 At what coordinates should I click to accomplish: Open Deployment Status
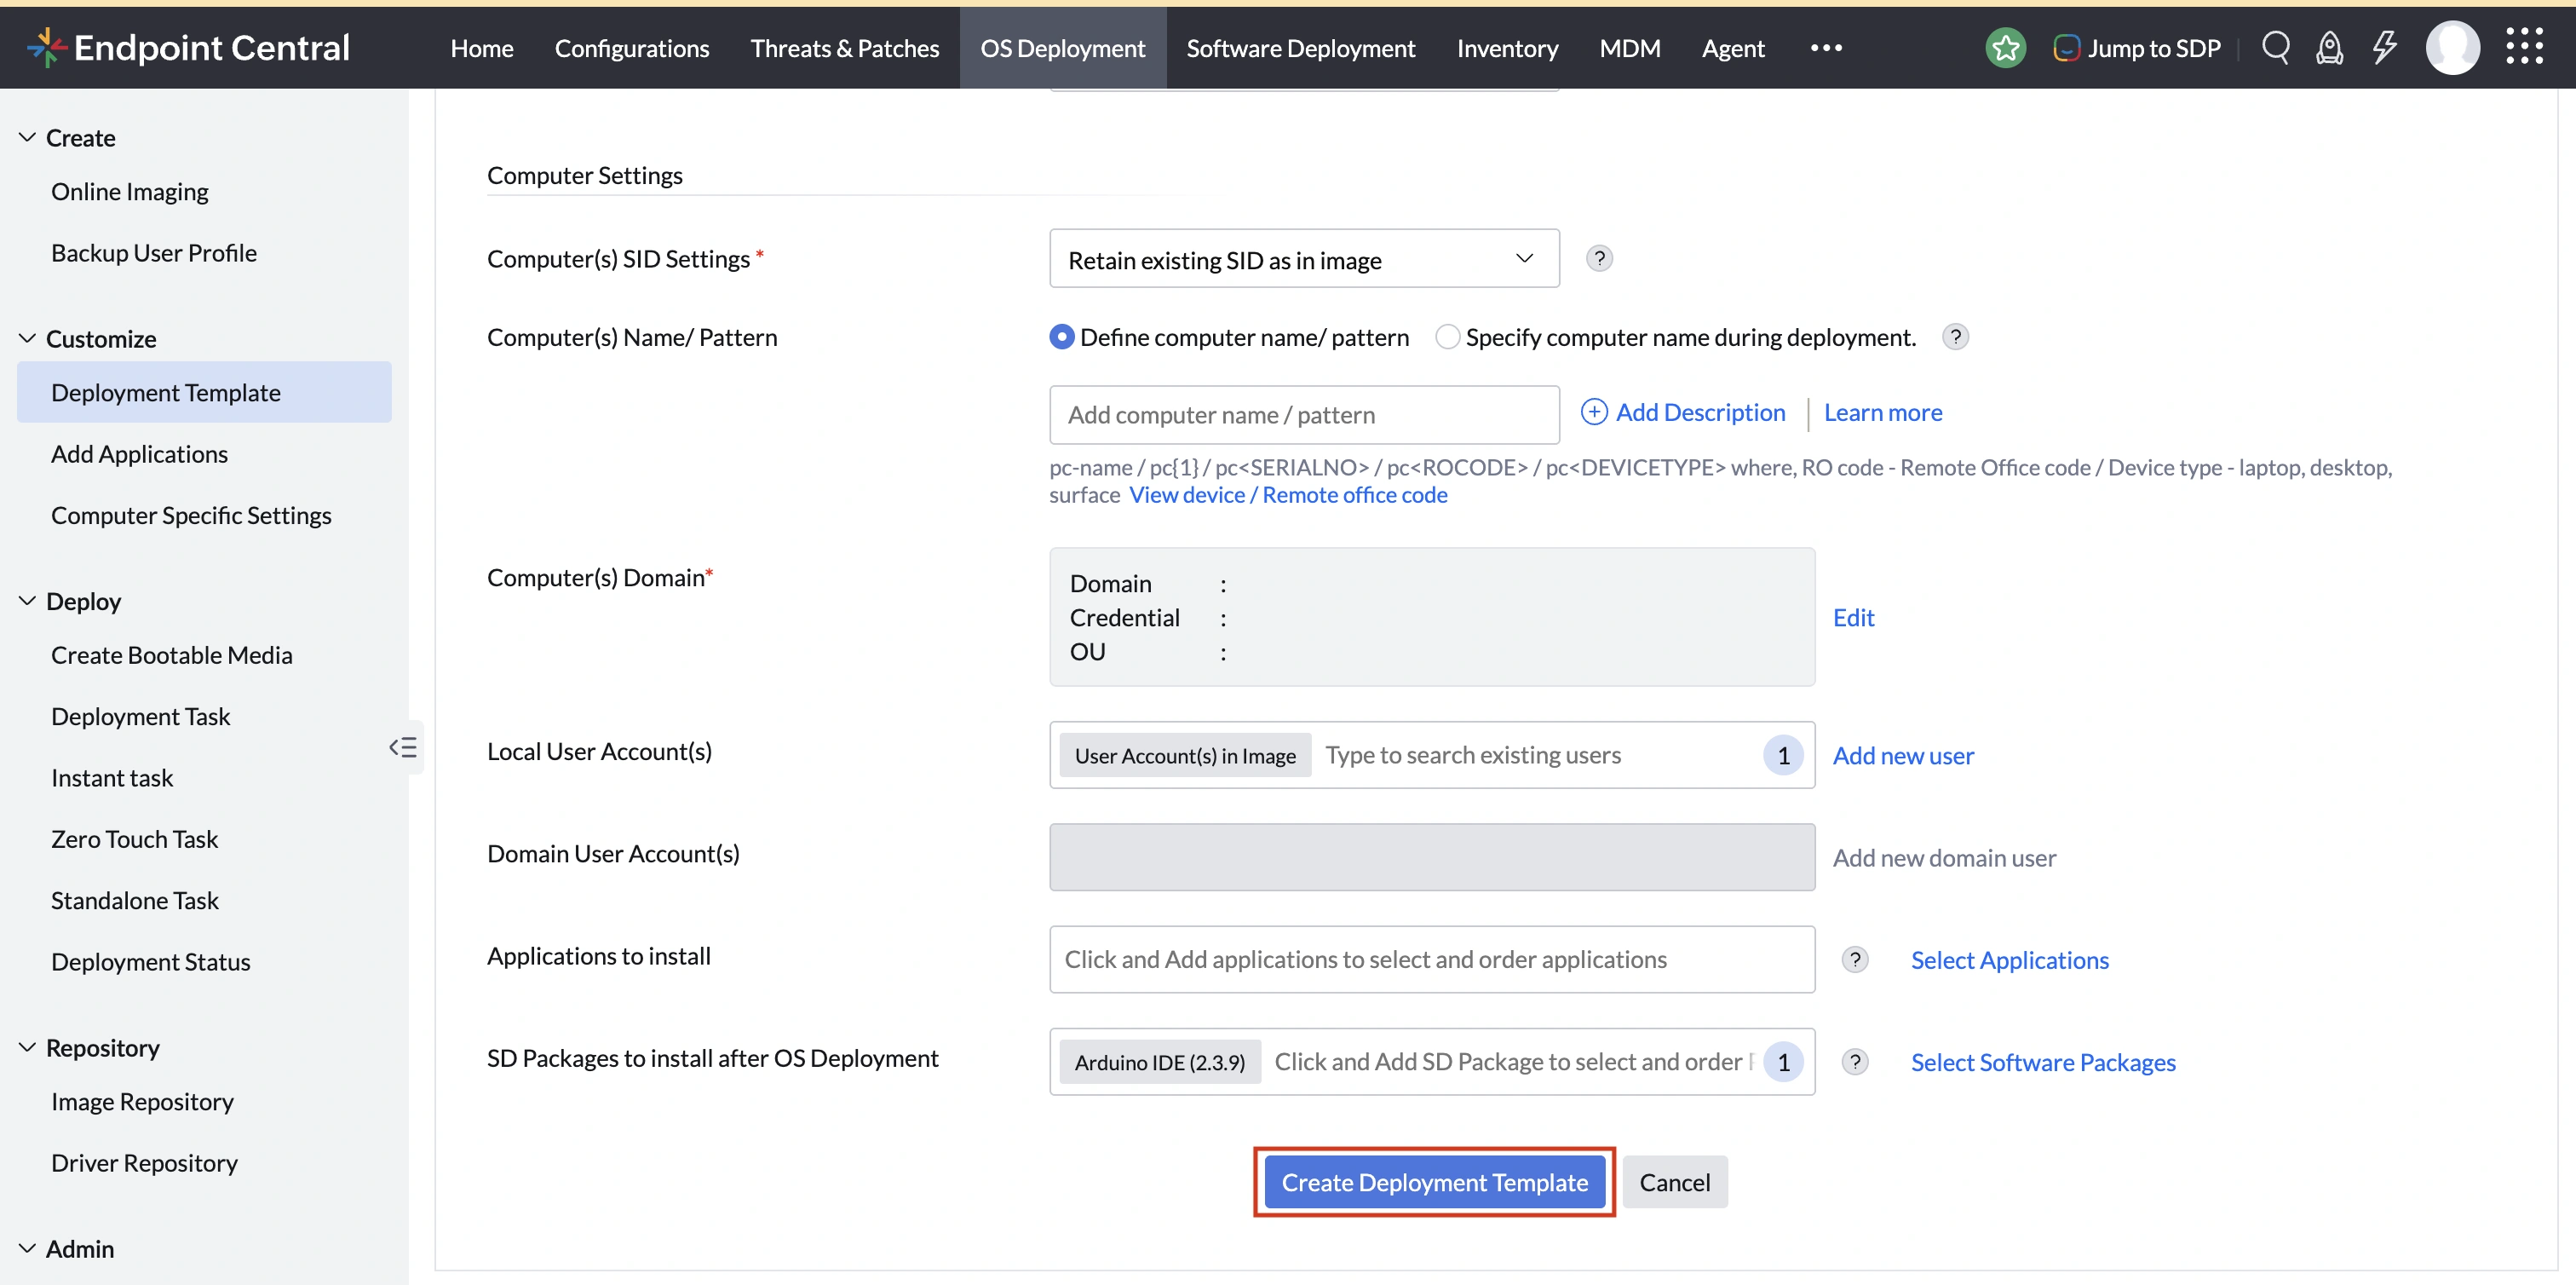(150, 961)
